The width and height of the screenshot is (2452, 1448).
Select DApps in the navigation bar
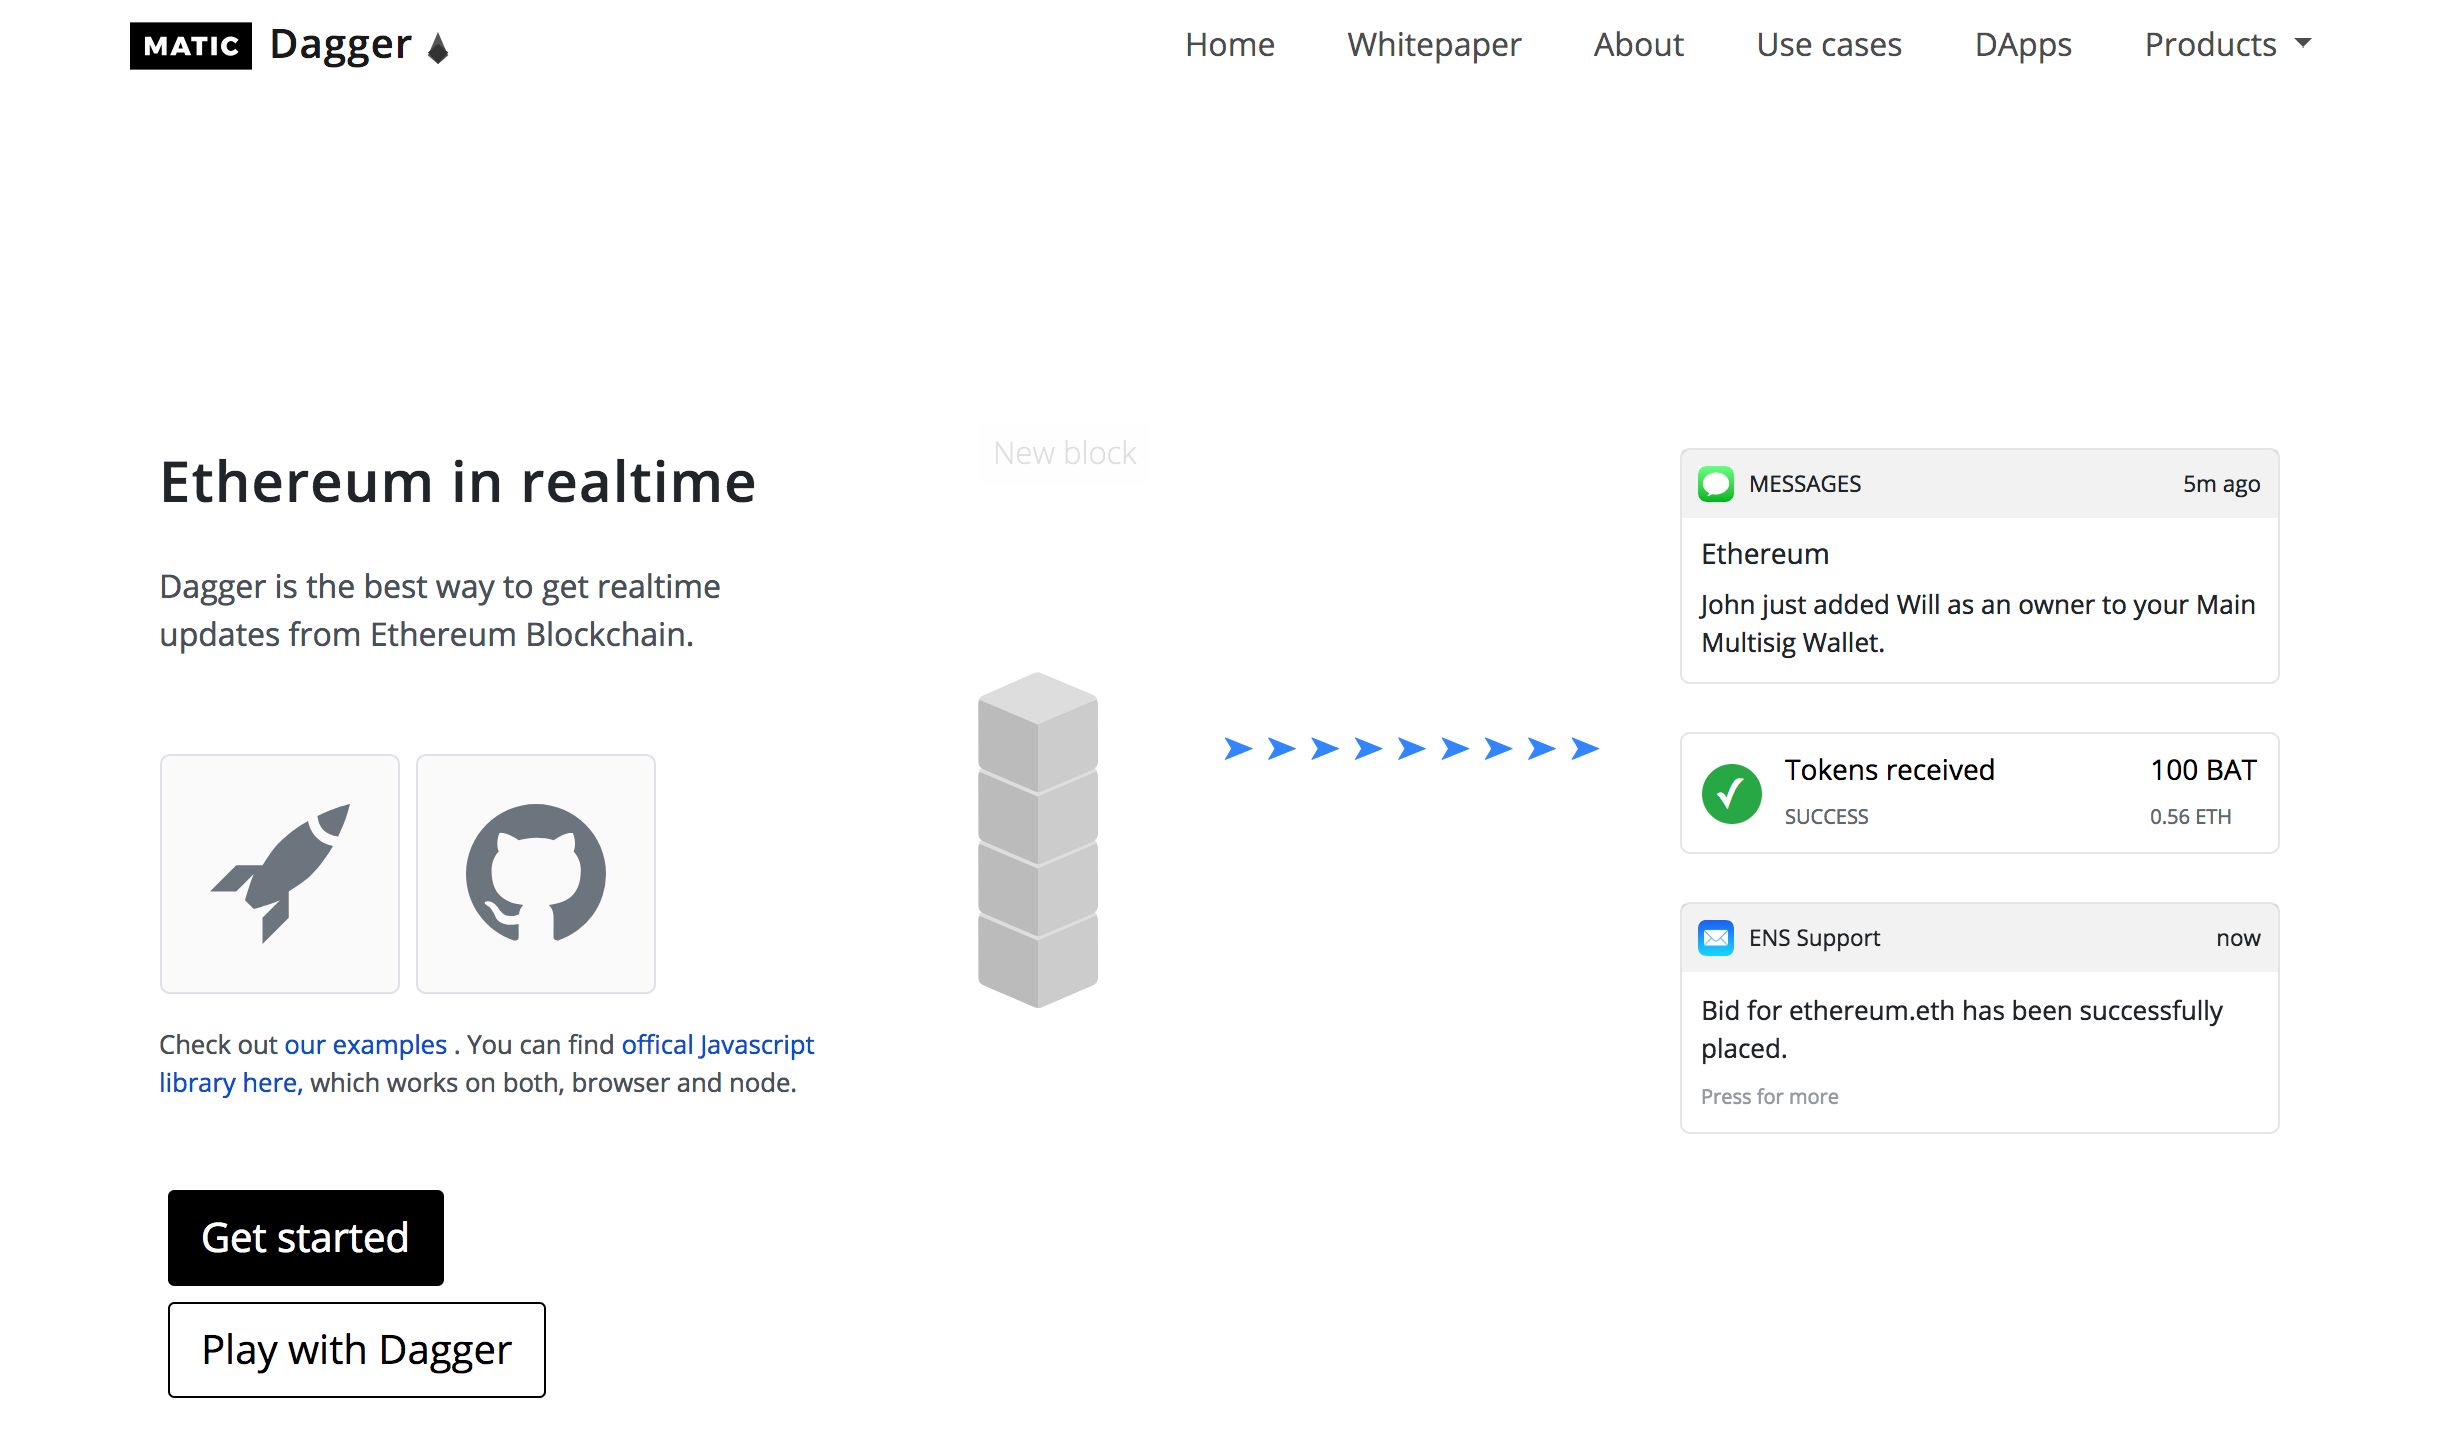click(2022, 45)
